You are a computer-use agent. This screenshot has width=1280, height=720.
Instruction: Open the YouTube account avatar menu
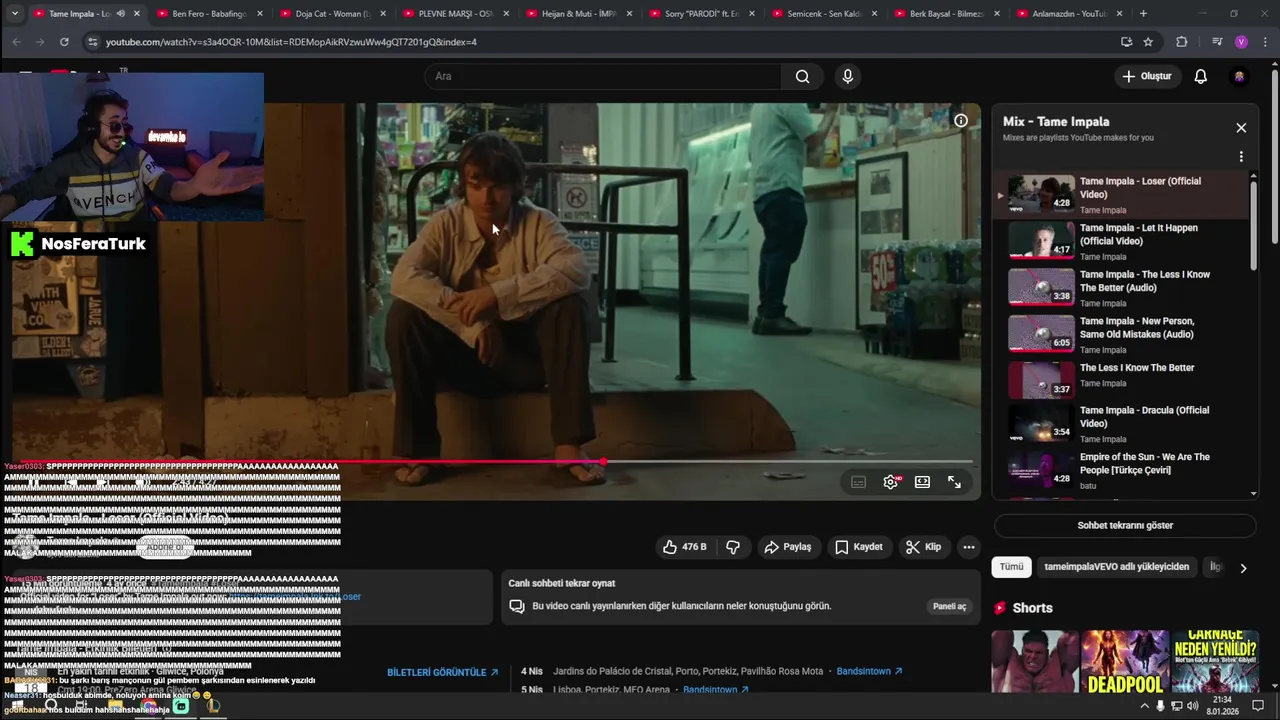(x=1240, y=76)
